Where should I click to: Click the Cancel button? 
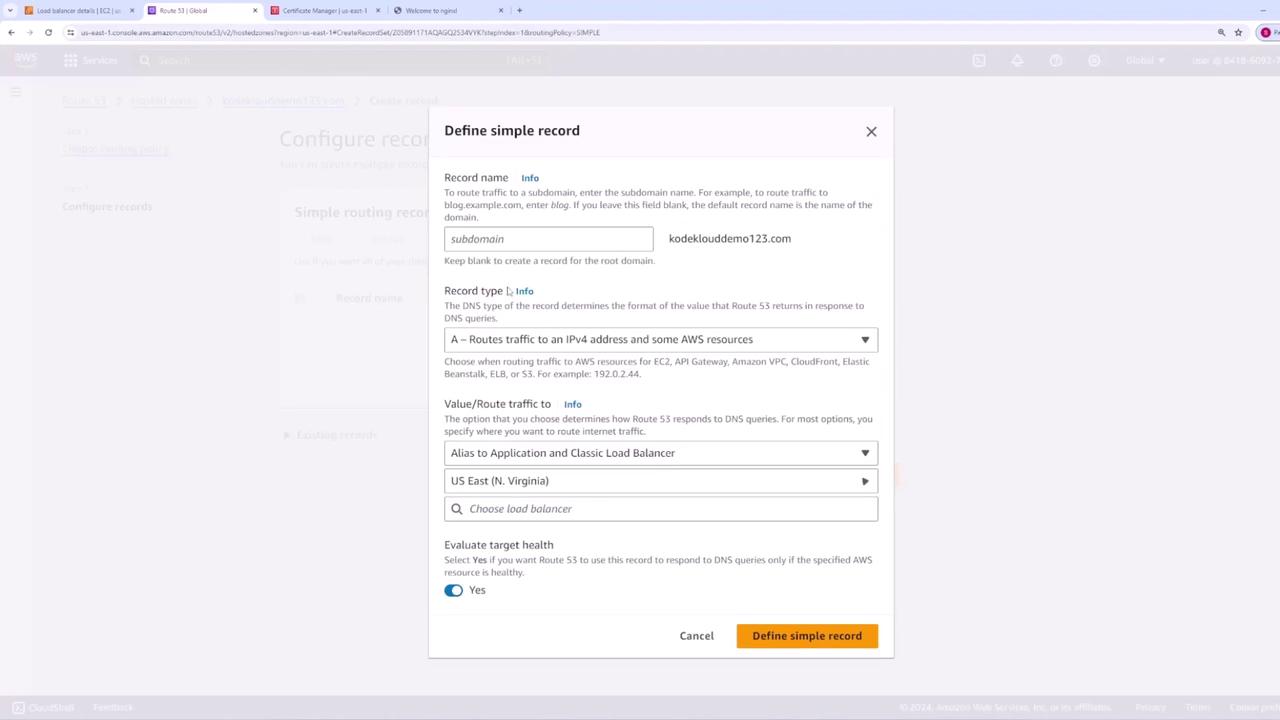(696, 636)
